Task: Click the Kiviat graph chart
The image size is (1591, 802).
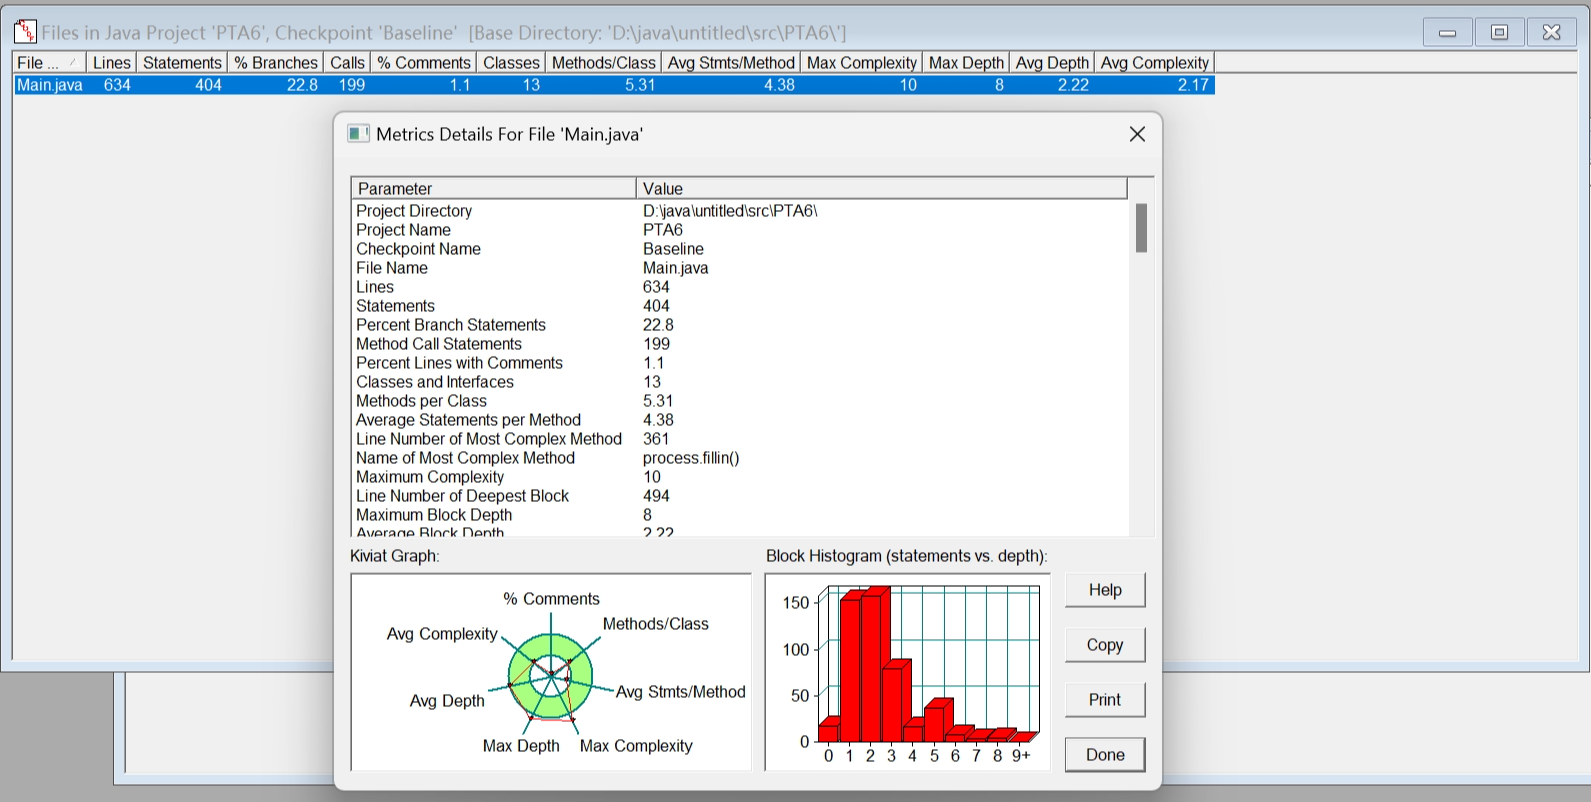Action: [551, 672]
